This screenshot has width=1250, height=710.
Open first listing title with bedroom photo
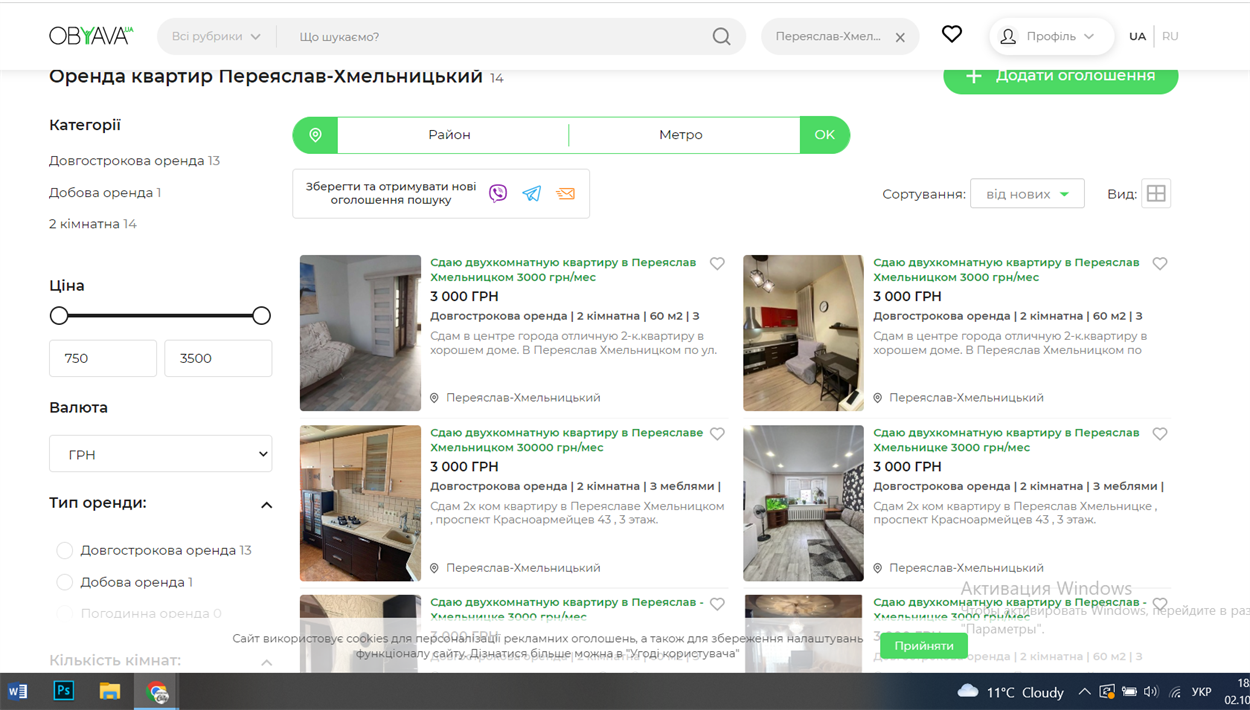(563, 270)
